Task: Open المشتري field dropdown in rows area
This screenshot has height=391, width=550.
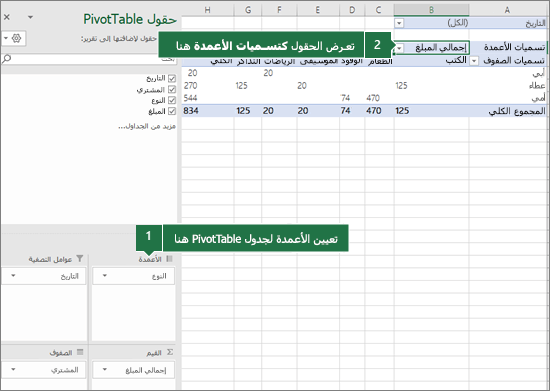Action: (13, 369)
